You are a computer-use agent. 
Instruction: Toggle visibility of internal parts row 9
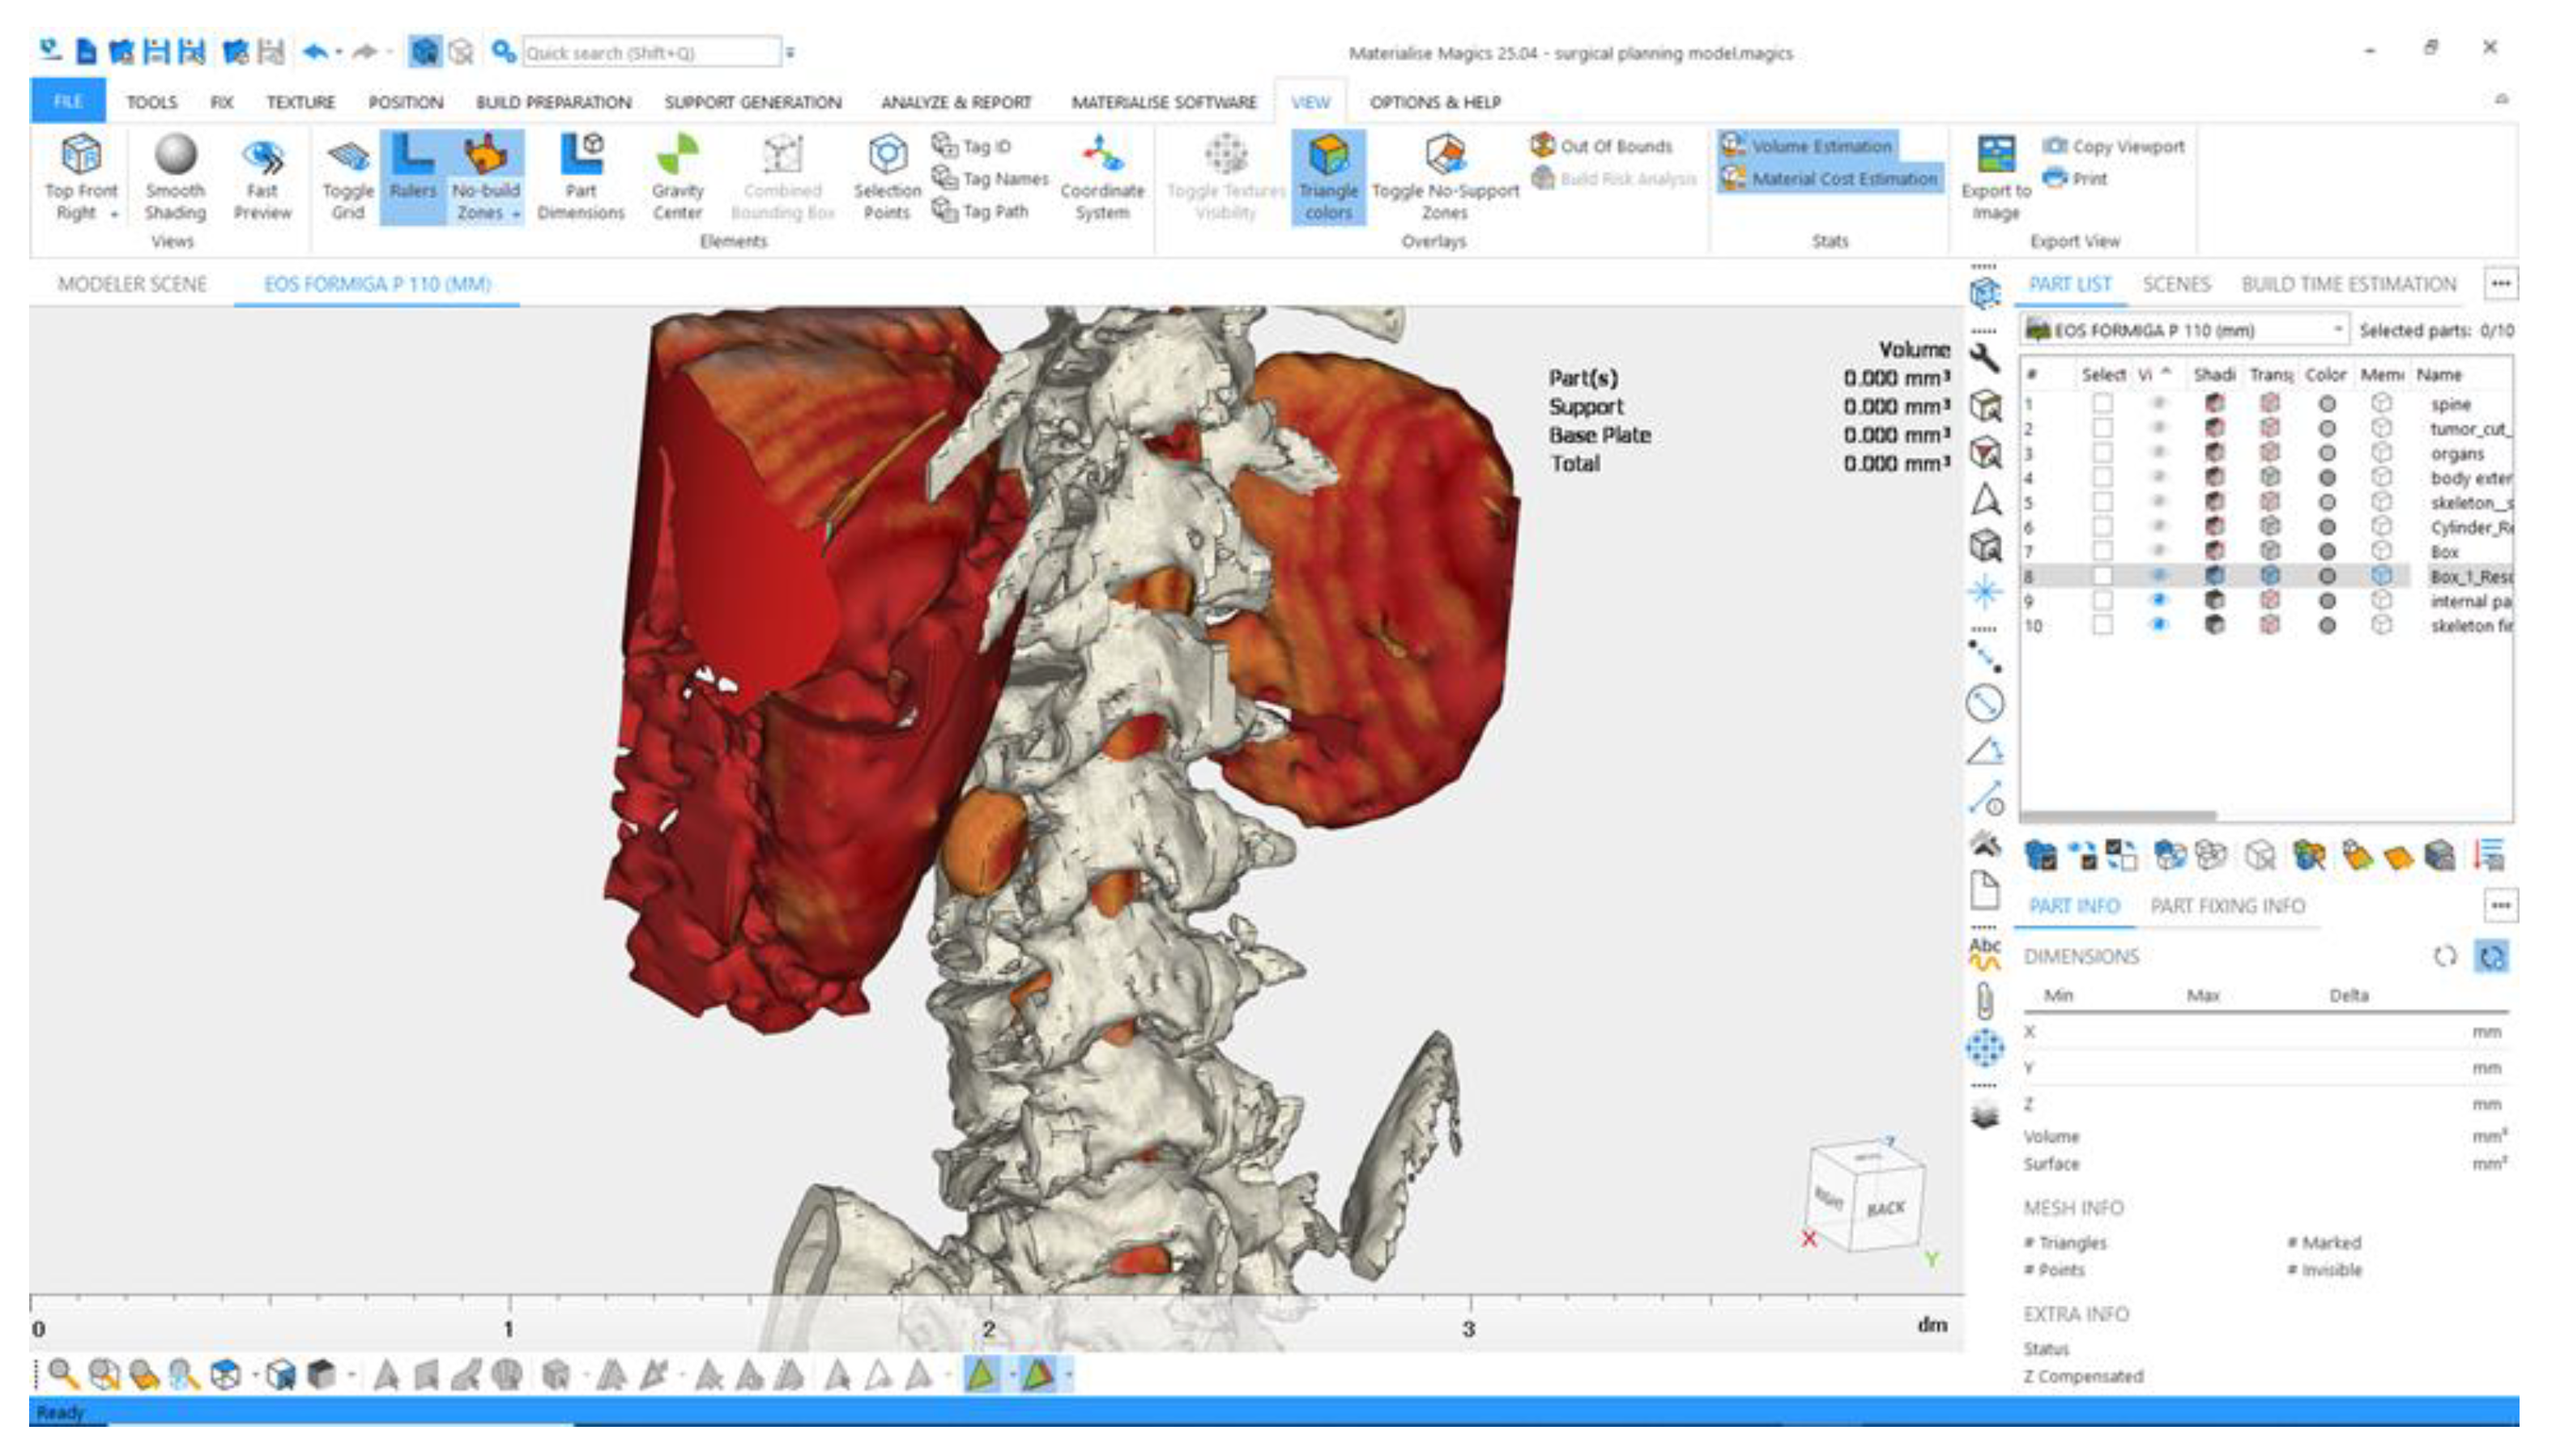coord(2158,601)
